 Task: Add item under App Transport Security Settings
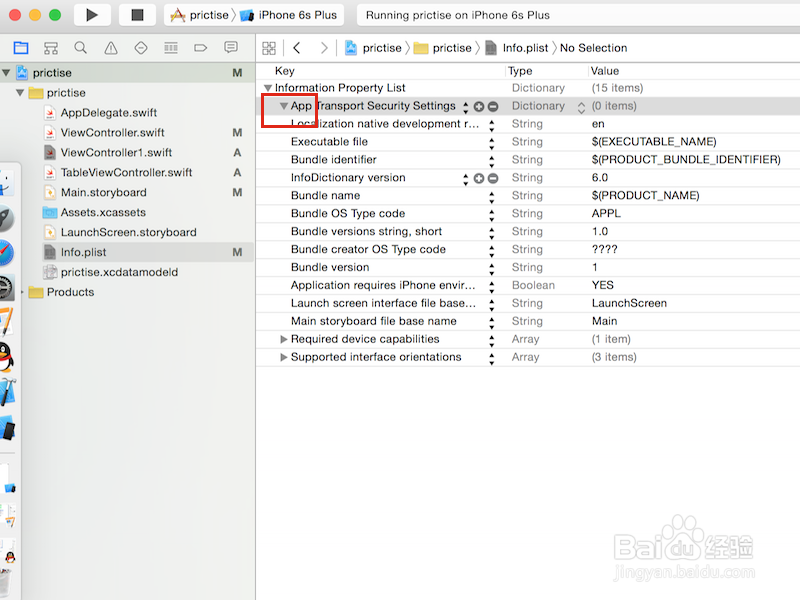click(x=479, y=107)
